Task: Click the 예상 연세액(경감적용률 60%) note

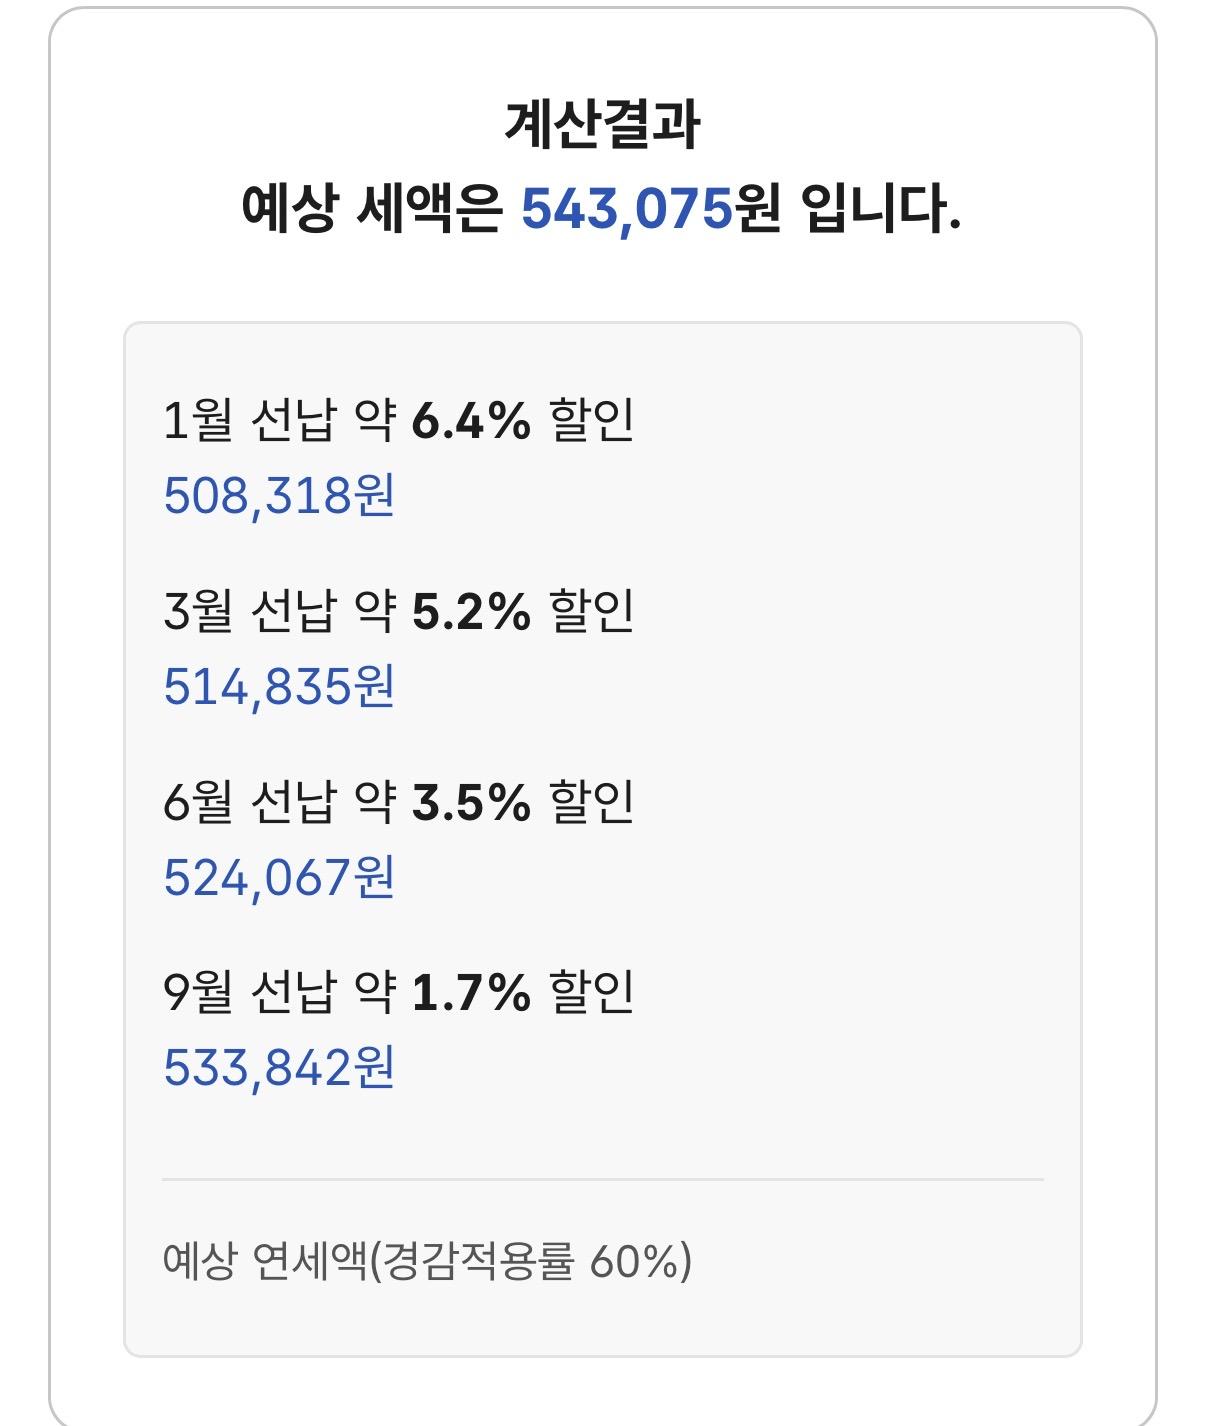Action: pyautogui.click(x=427, y=1261)
